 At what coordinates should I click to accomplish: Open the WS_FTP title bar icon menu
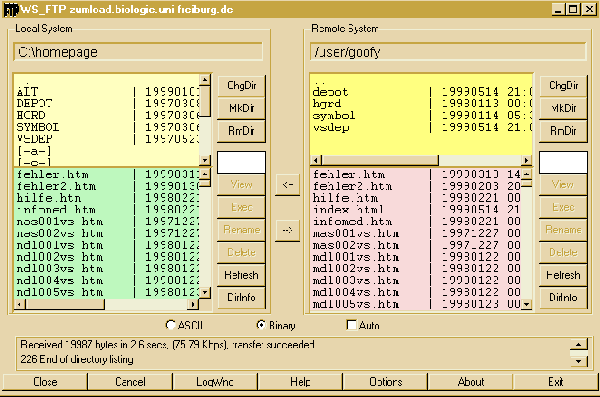point(10,10)
